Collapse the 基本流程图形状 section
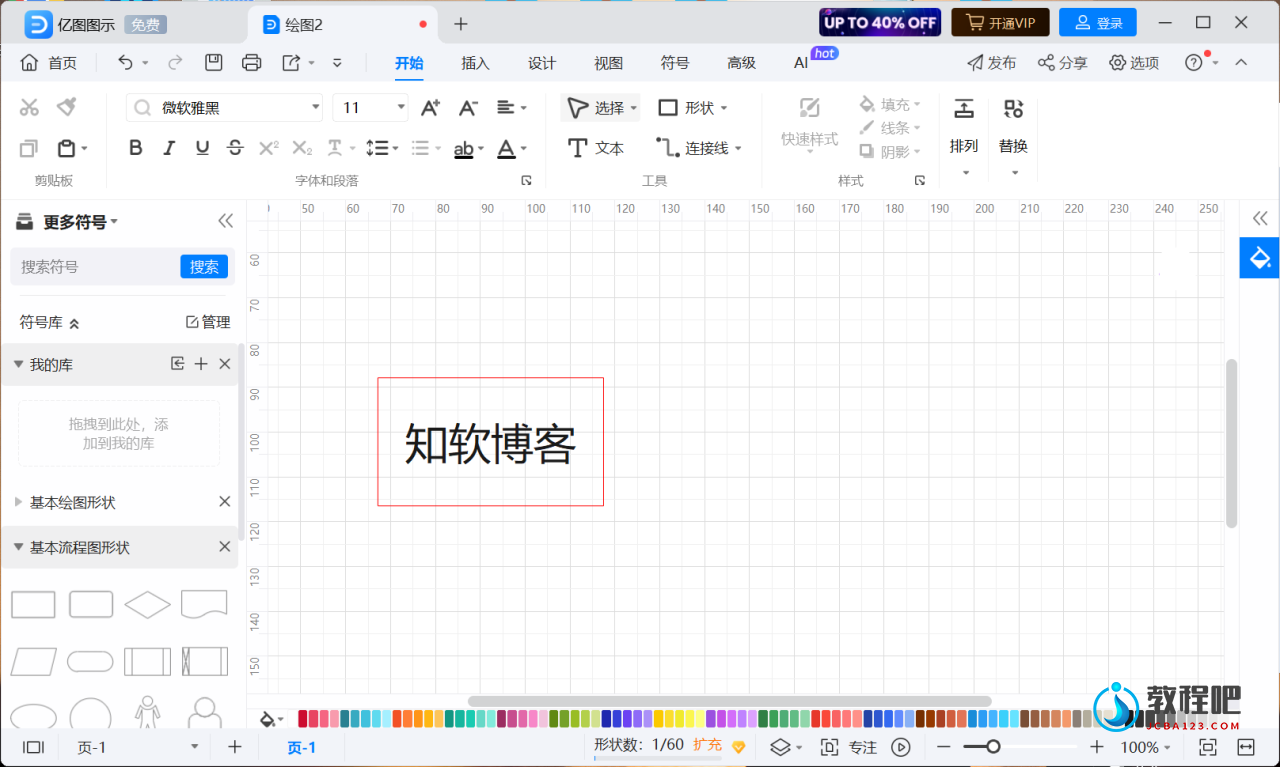The image size is (1280, 767). (x=18, y=547)
